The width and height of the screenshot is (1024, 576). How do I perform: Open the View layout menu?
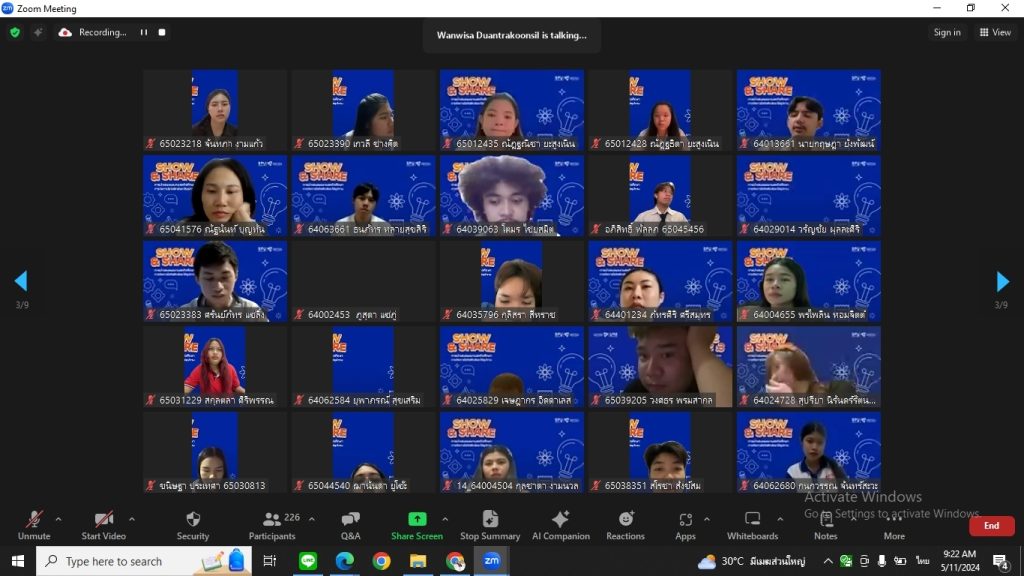click(x=995, y=32)
